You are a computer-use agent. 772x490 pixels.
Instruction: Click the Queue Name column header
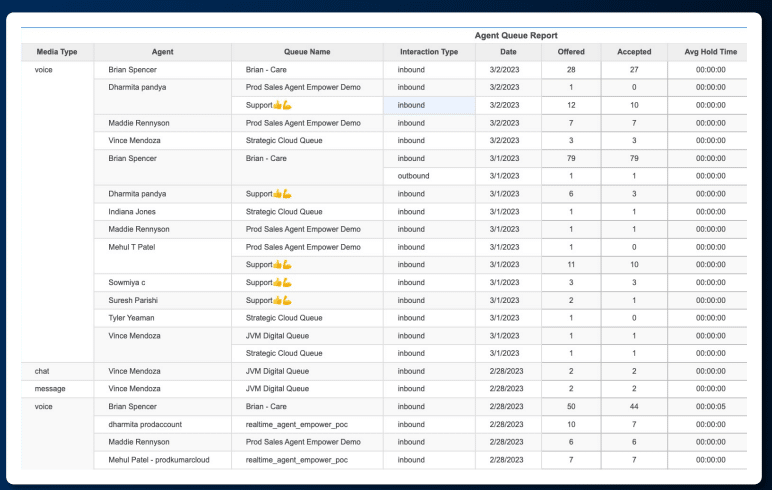coord(307,52)
